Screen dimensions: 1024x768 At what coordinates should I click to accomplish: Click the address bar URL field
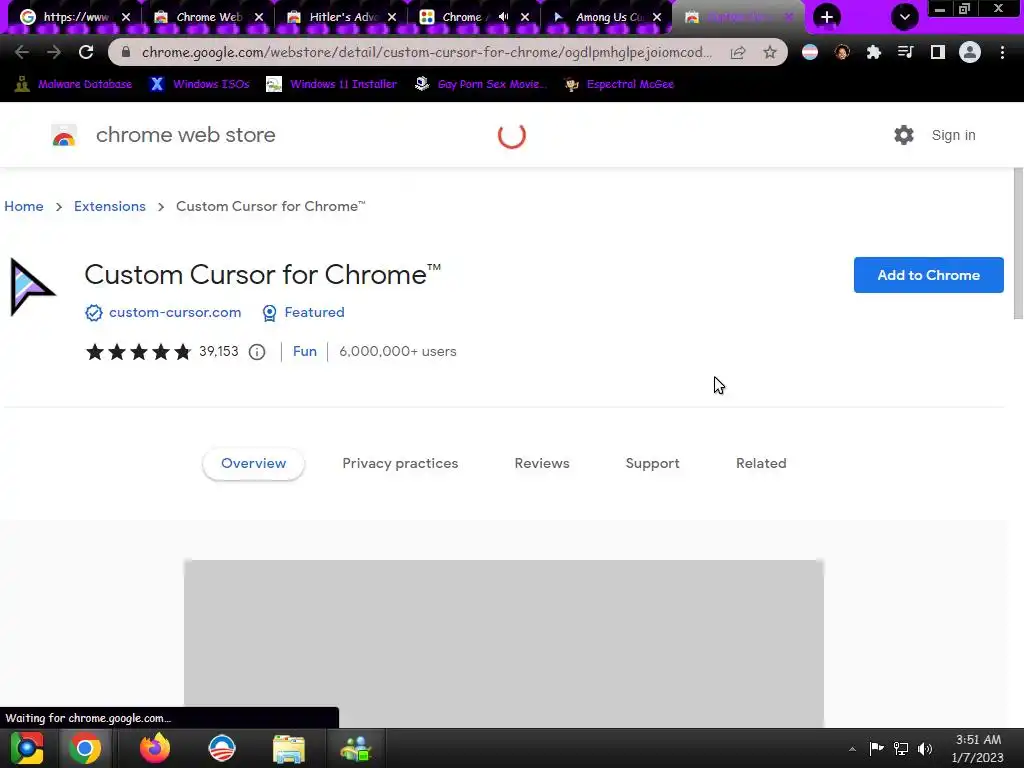pos(426,52)
